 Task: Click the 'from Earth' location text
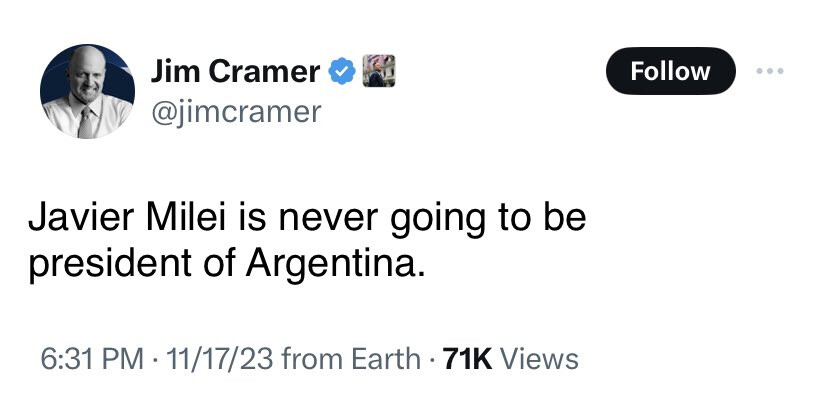tap(351, 359)
